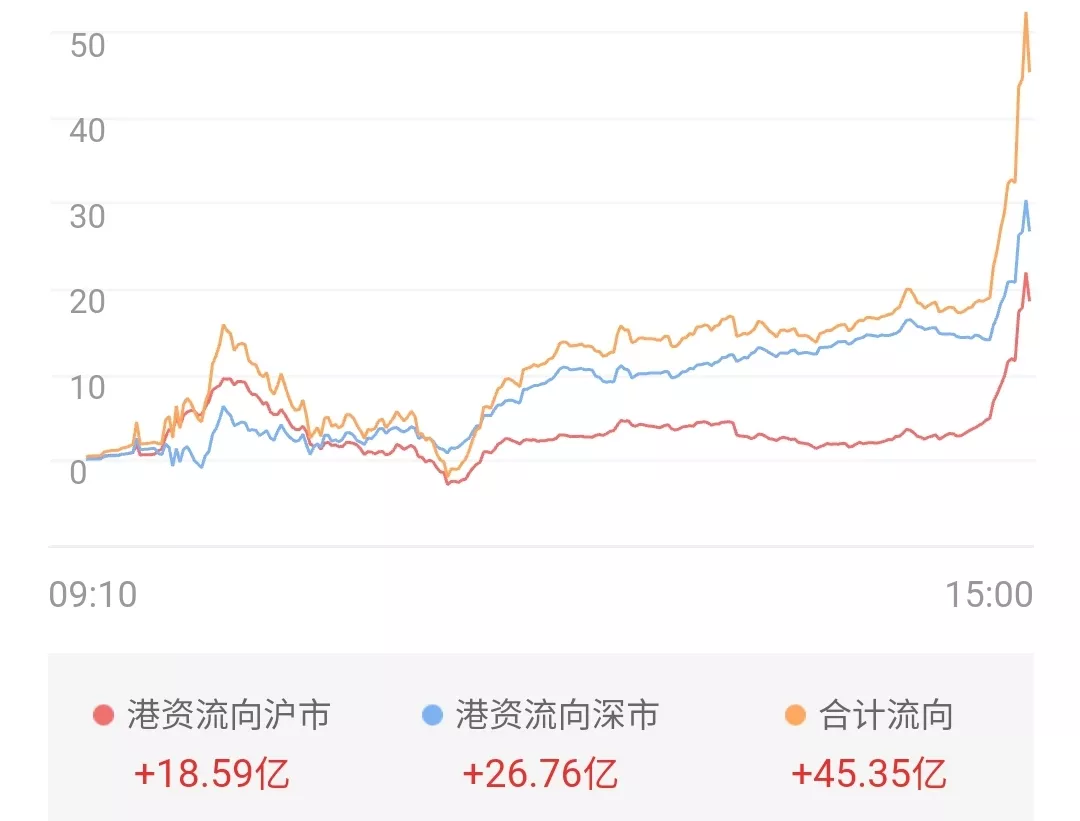
Task: Click the 50 y-axis label
Action: 87,45
